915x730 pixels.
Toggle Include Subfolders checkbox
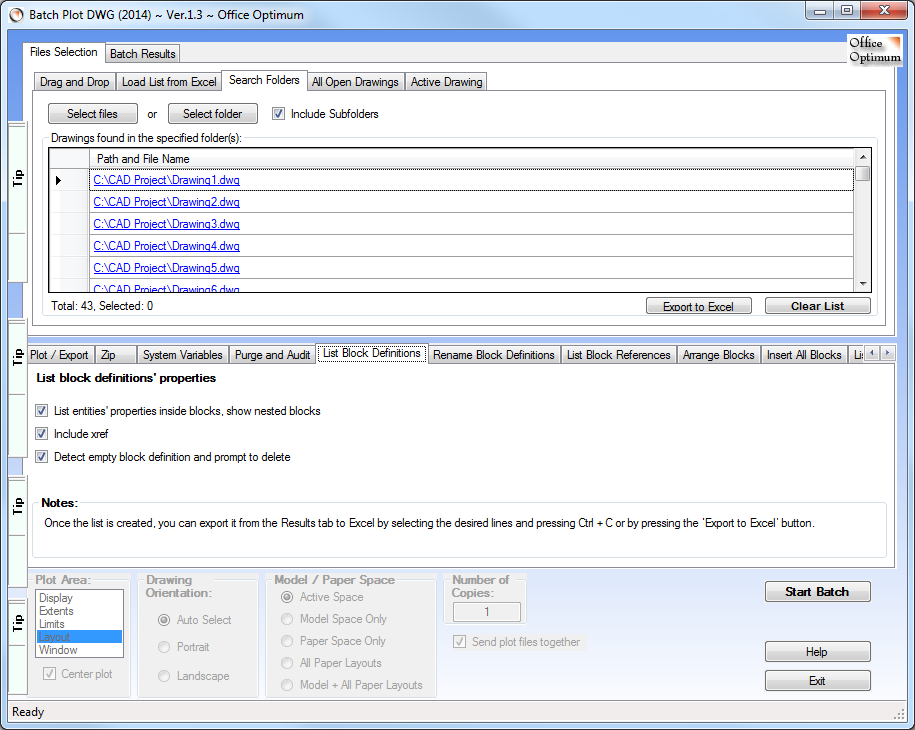pos(278,114)
